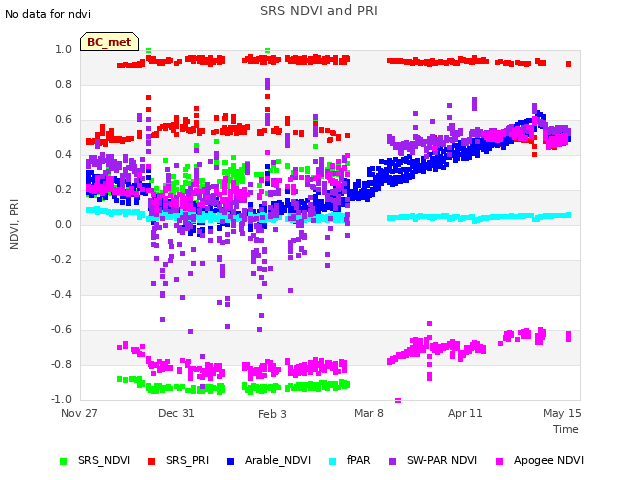
Task: Select the SRS_NDVI legend label
Action: coord(104,460)
